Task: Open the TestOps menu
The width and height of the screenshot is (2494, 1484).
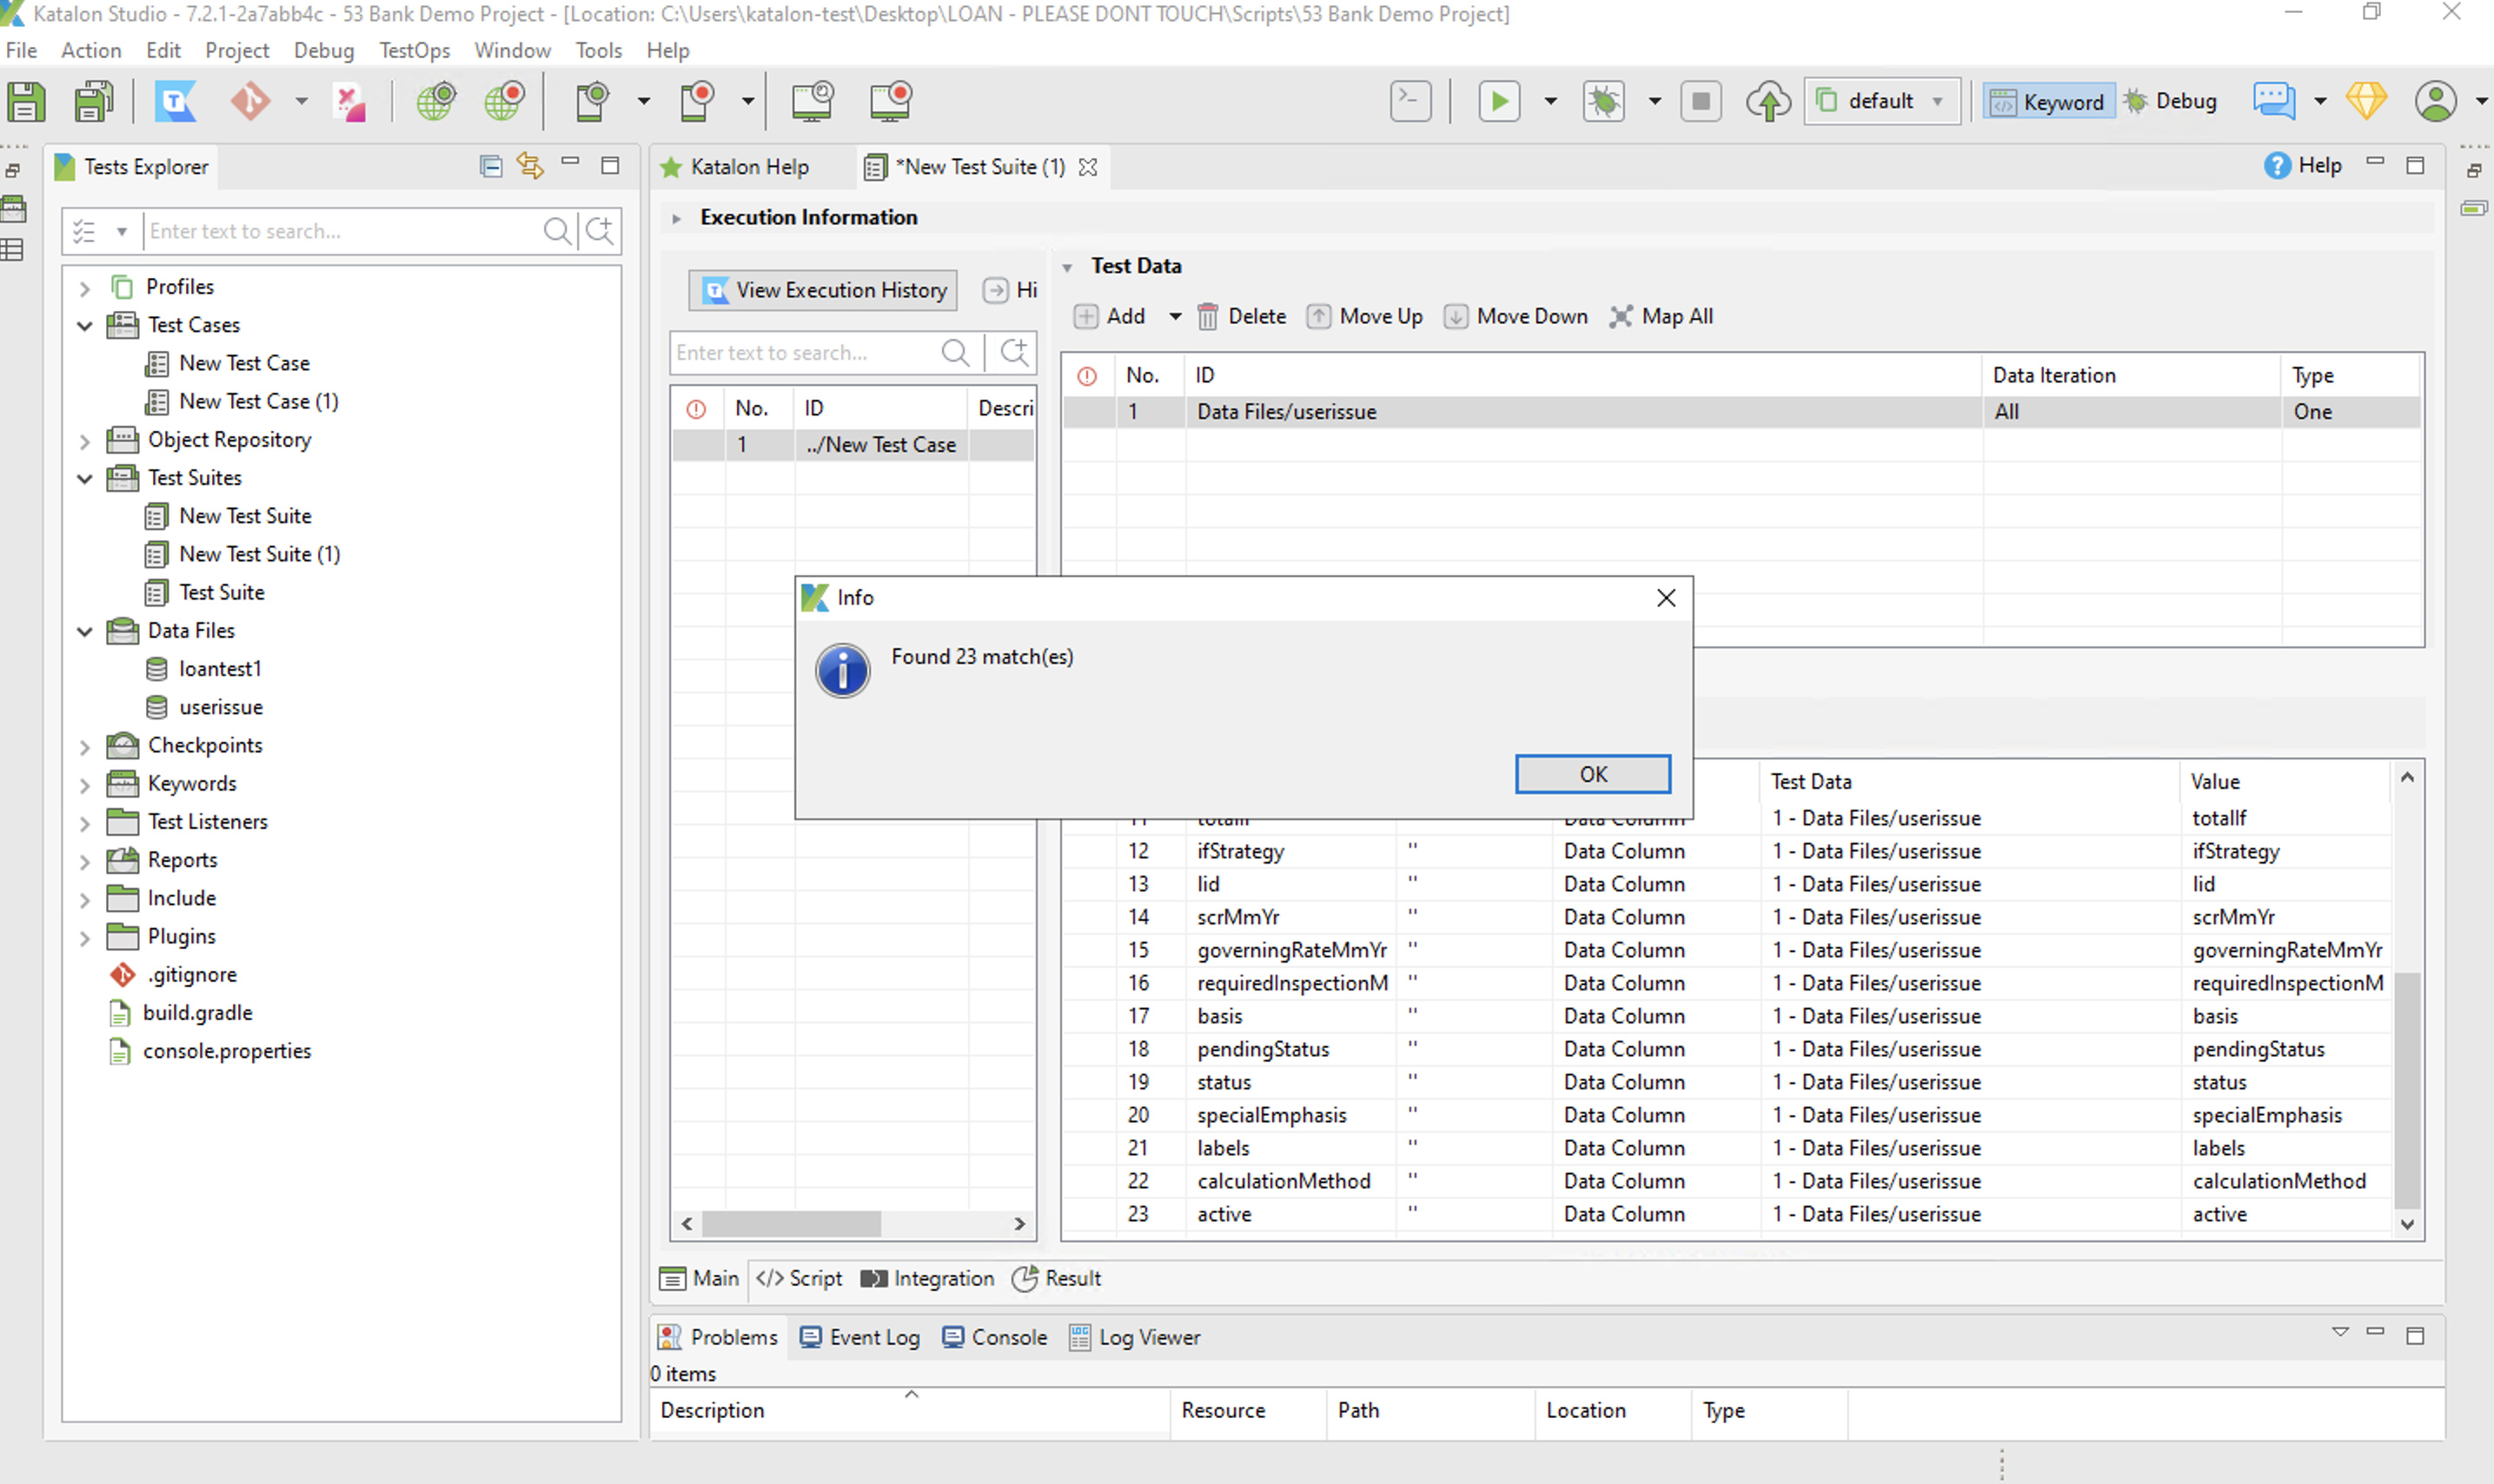Action: (414, 50)
